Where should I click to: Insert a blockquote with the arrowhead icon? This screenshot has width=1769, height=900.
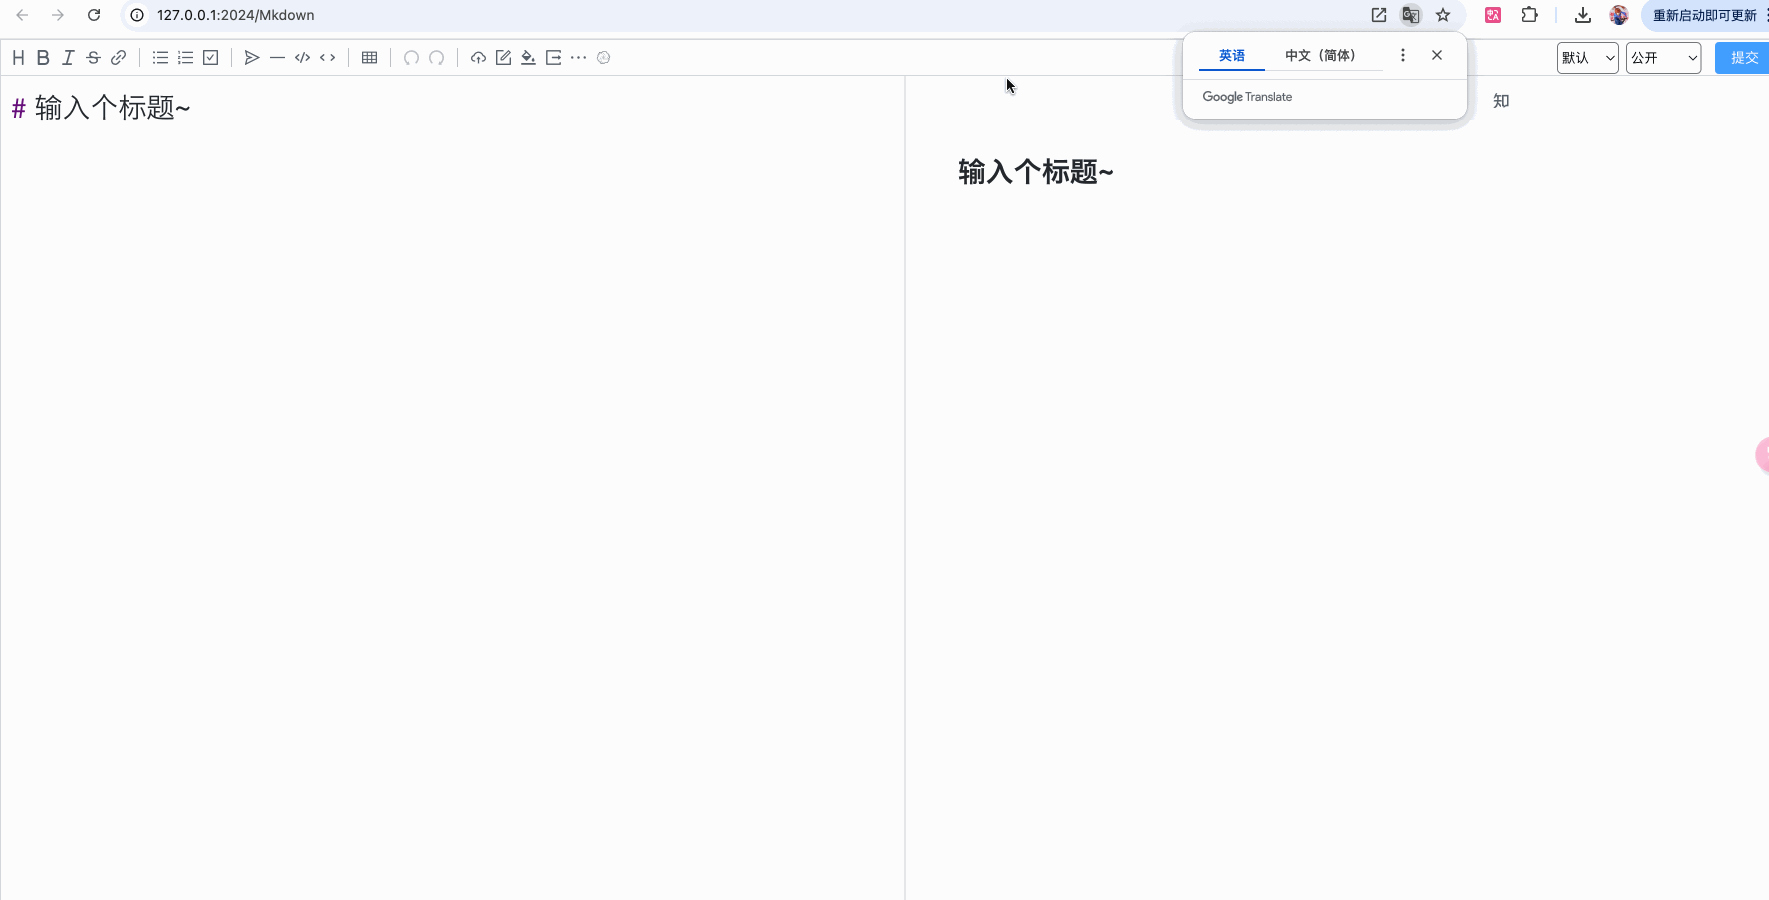point(252,58)
